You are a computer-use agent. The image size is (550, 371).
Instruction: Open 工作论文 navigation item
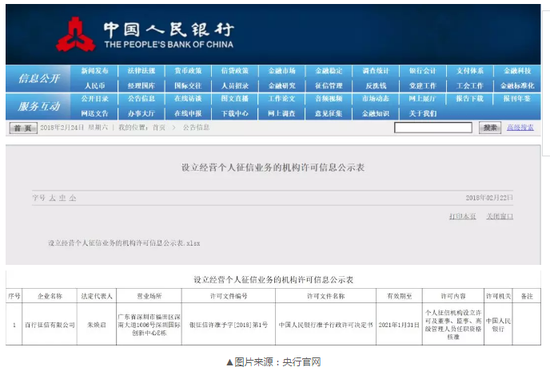point(282,99)
